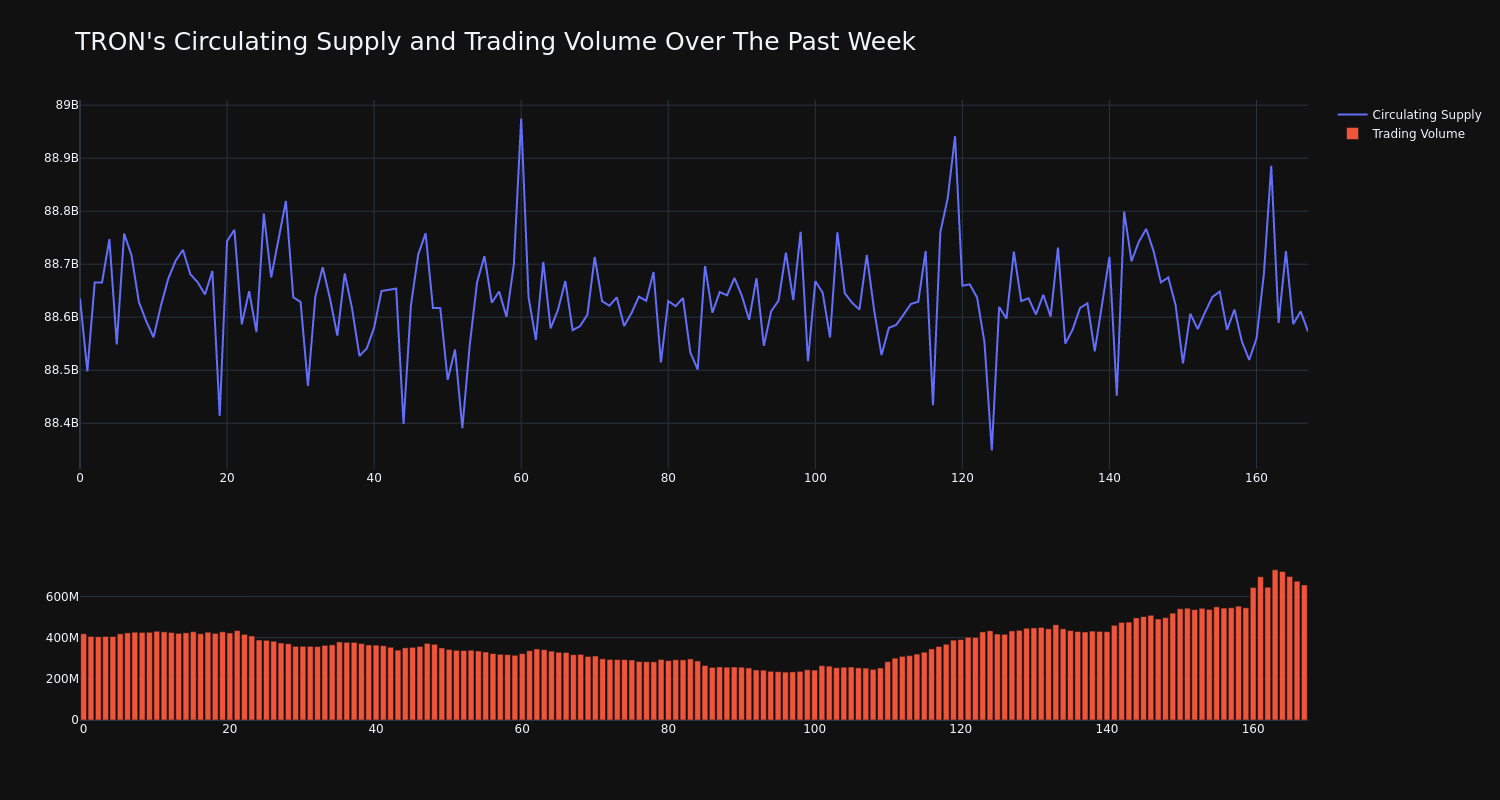
Task: Click the 100 x-axis label of volume chart
Action: (815, 729)
